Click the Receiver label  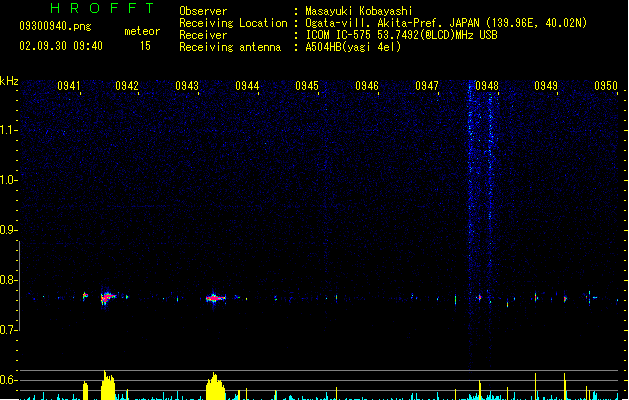pyautogui.click(x=203, y=35)
